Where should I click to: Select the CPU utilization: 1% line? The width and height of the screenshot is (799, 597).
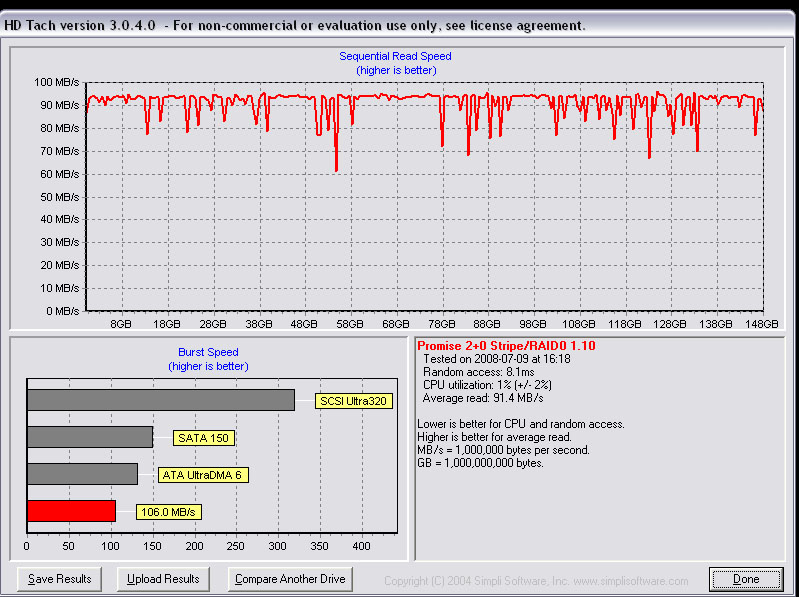487,385
